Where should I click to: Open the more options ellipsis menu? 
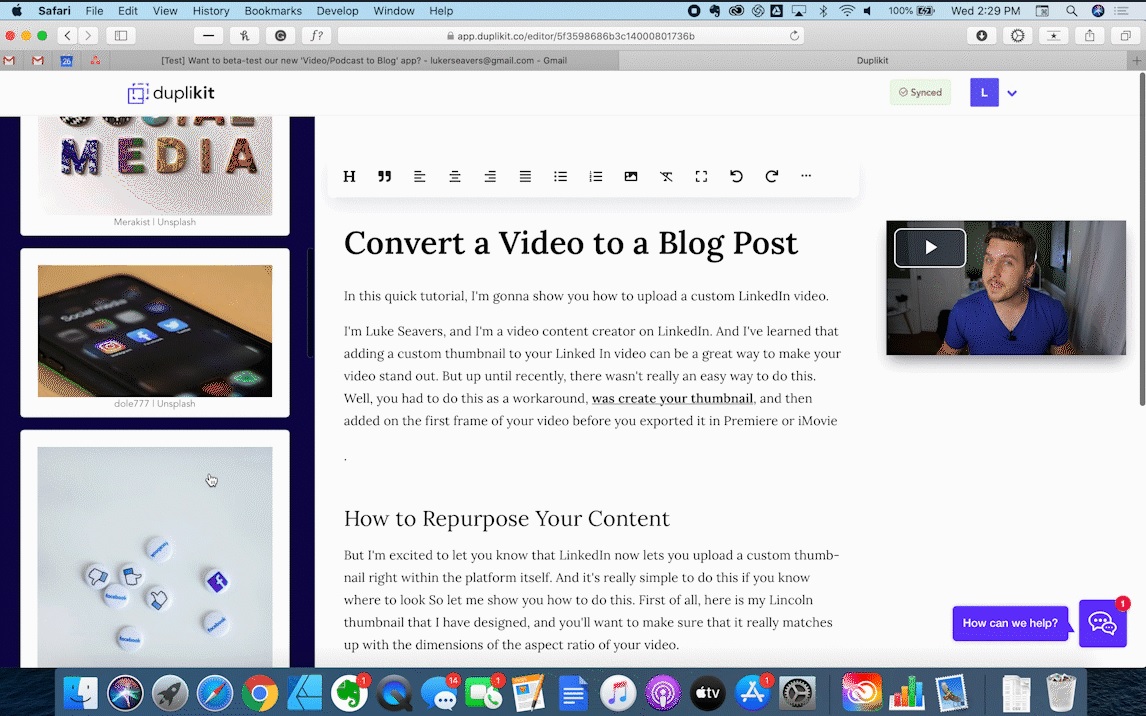pyautogui.click(x=806, y=177)
